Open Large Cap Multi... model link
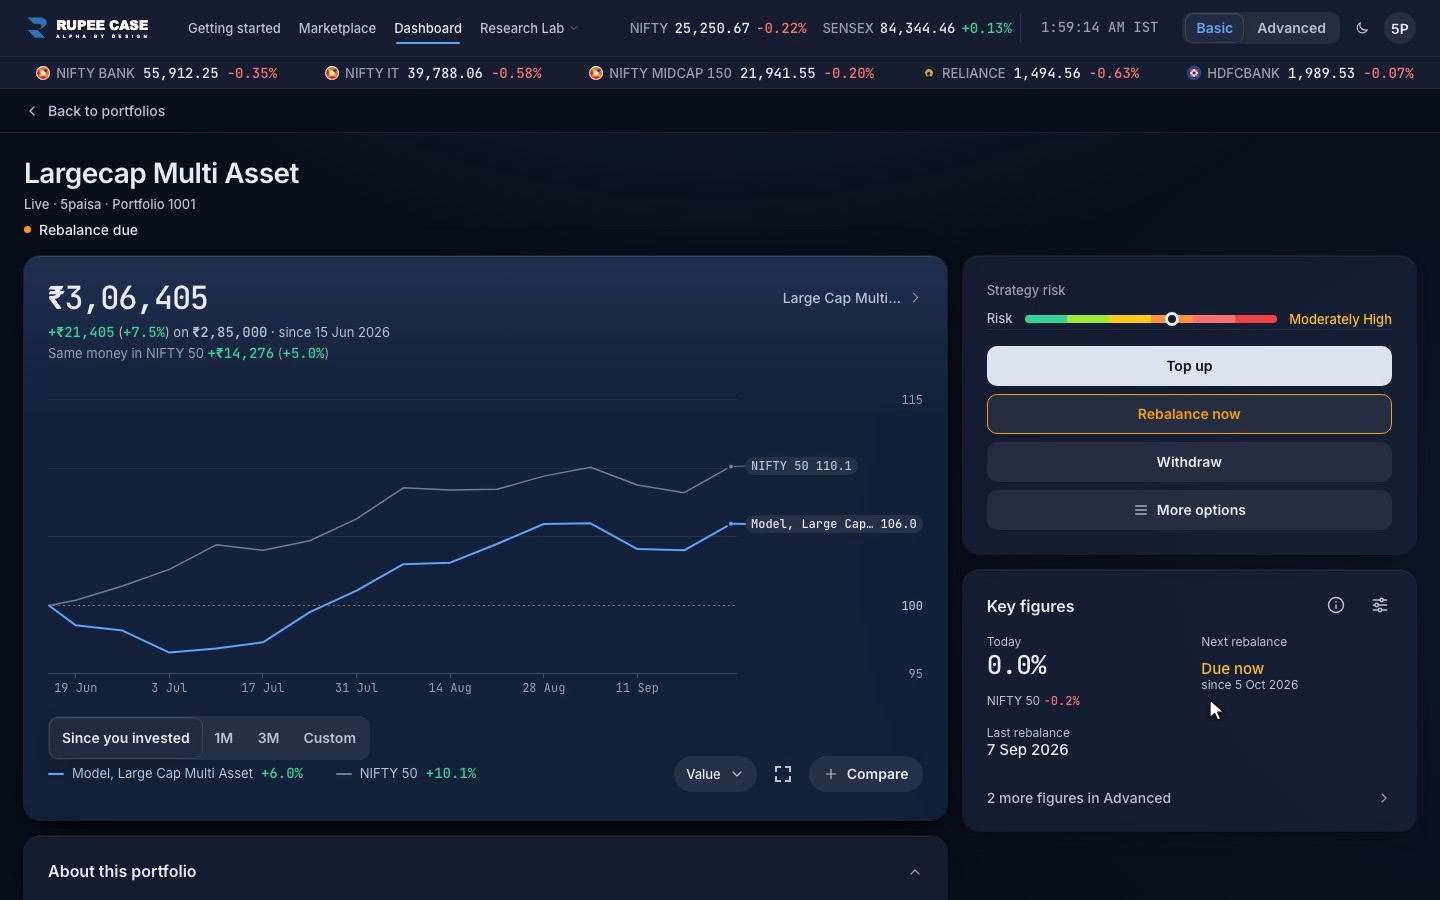The height and width of the screenshot is (900, 1440). click(x=851, y=298)
